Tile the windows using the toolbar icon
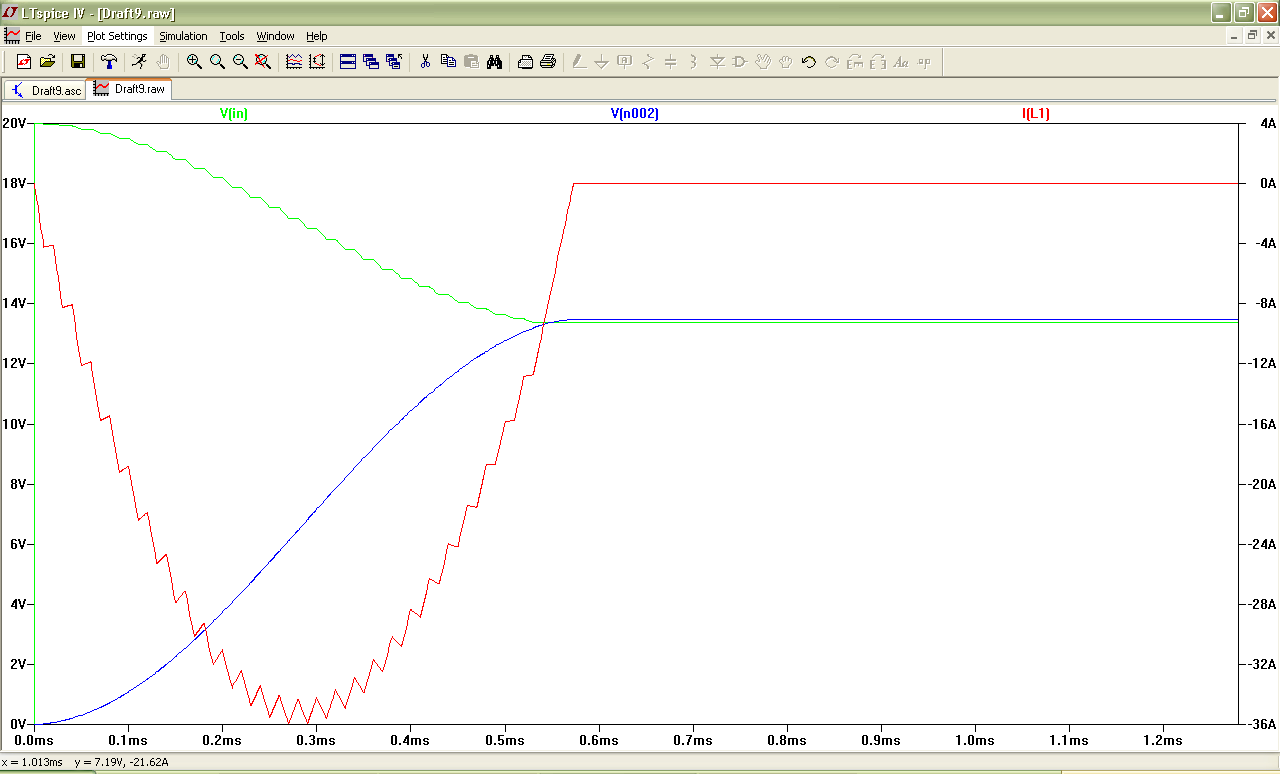The image size is (1280, 774). pos(348,62)
